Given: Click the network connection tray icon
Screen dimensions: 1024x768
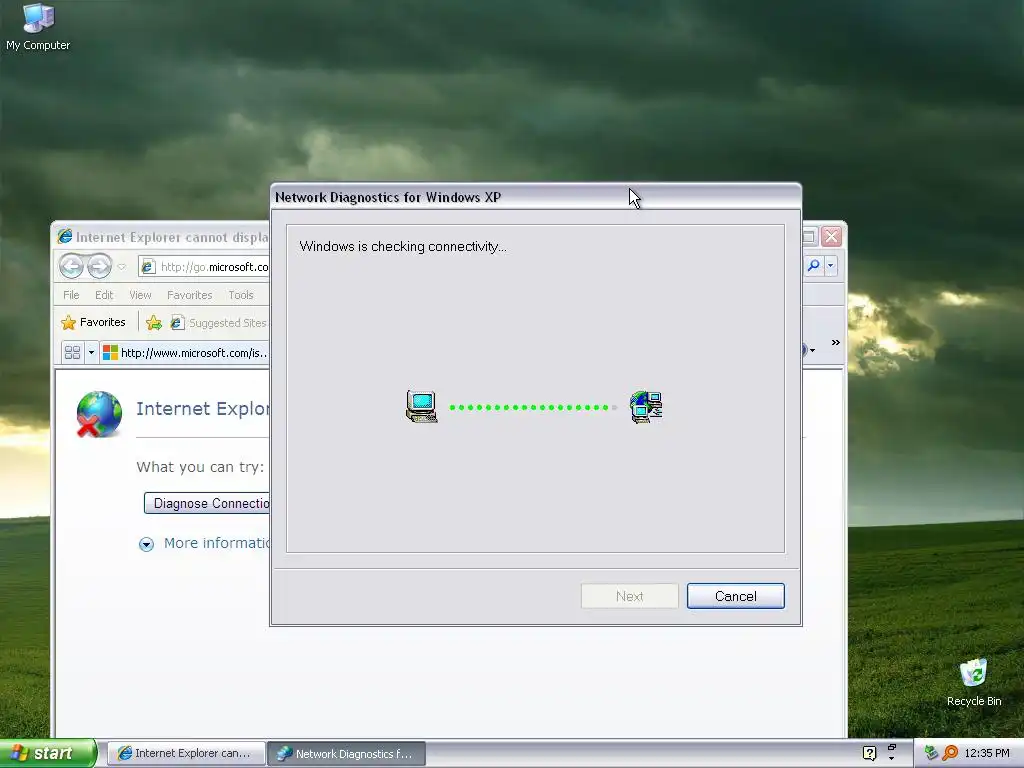Looking at the screenshot, I should click(931, 753).
